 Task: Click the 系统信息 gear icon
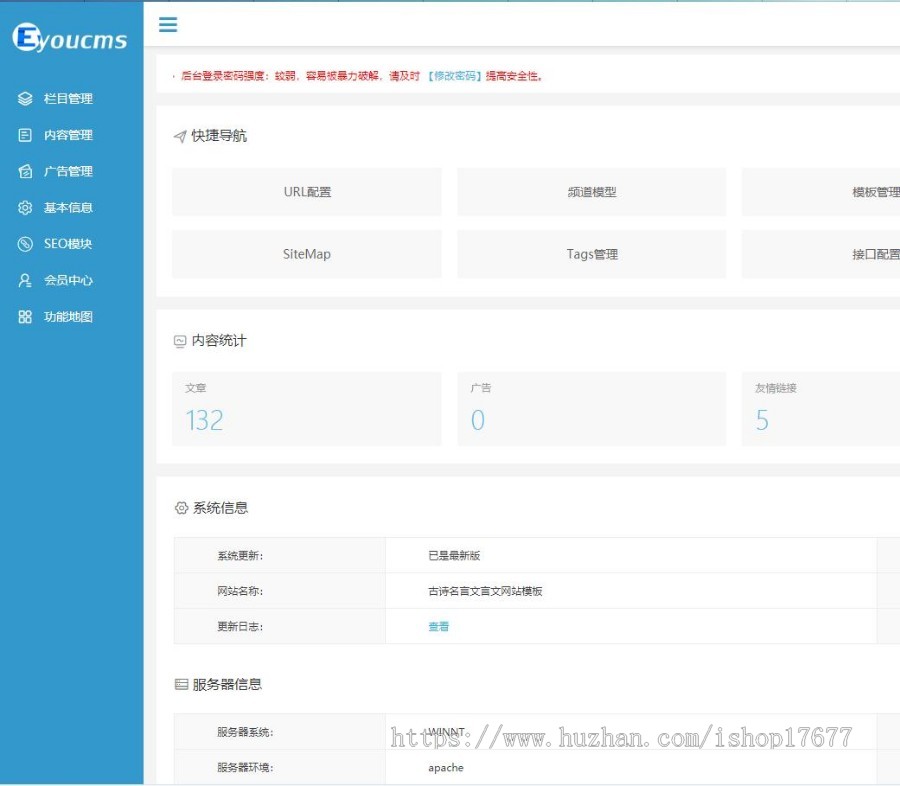coord(181,508)
